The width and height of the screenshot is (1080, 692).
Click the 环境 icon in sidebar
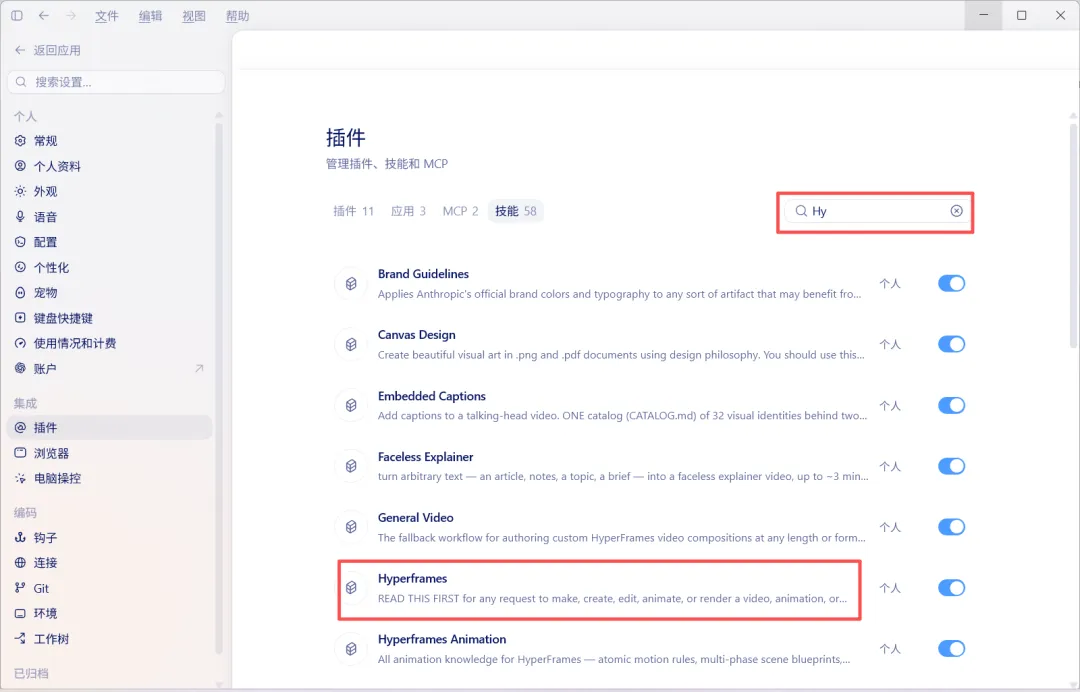pyautogui.click(x=20, y=614)
